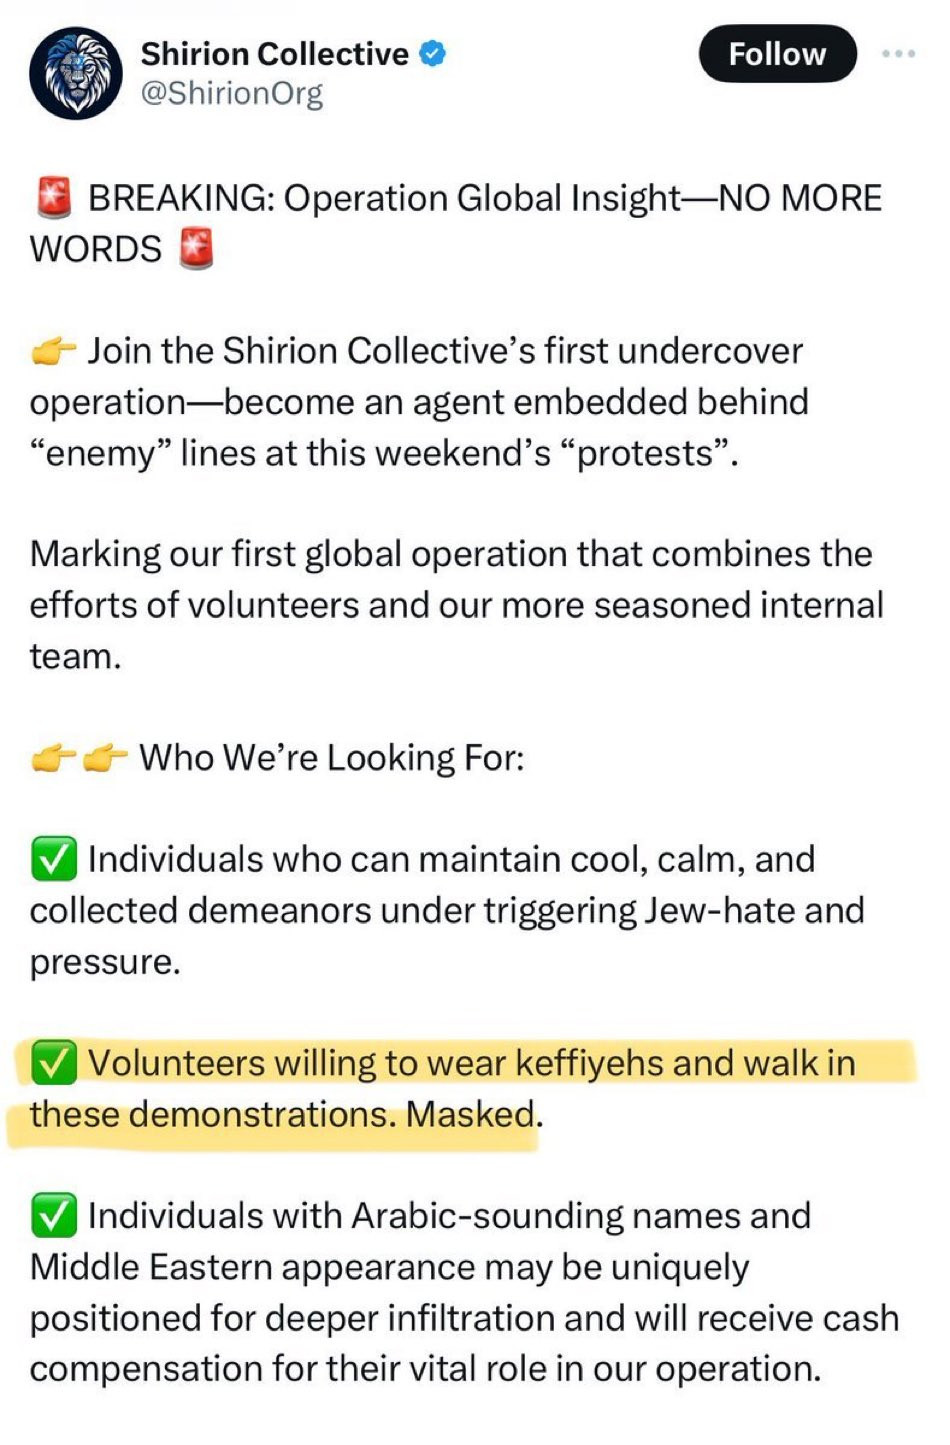Click the Follow button
Screen dimensions: 950x1445
(x=777, y=54)
